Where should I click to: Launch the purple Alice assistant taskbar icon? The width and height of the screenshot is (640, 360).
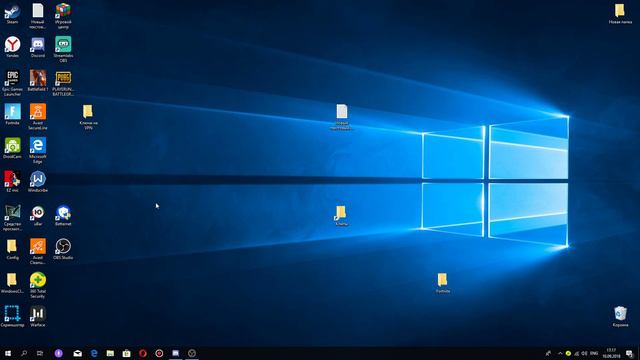pos(58,353)
